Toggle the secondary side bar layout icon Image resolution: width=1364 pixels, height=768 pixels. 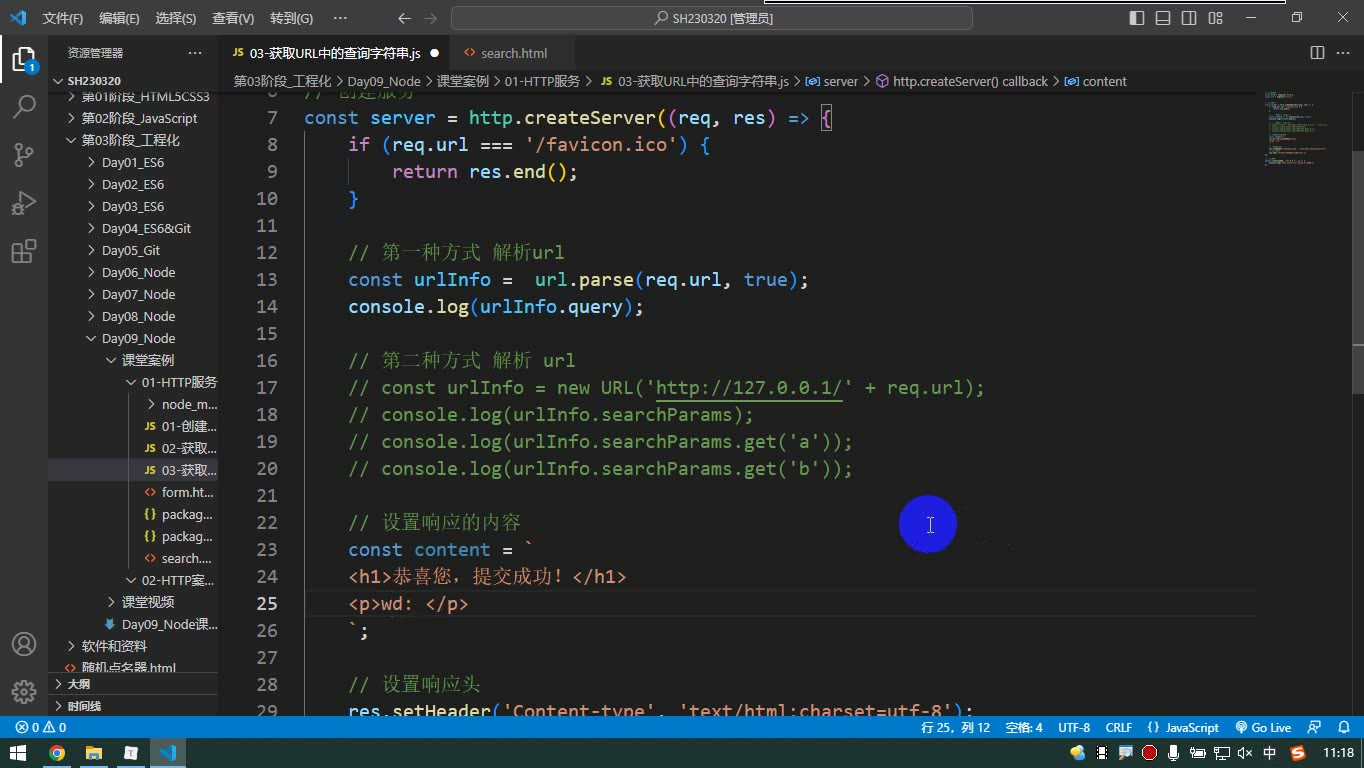coord(1189,18)
